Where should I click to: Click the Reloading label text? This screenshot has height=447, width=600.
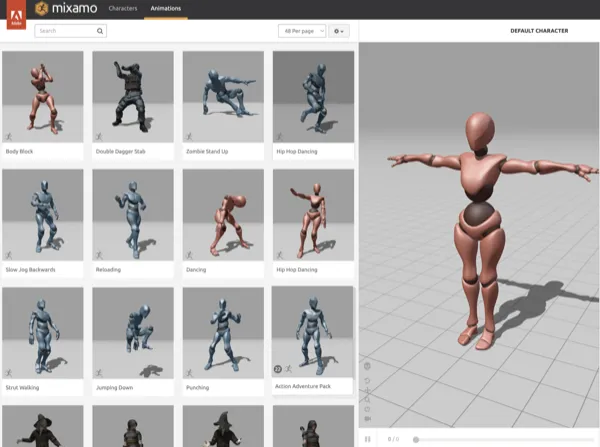[108, 270]
